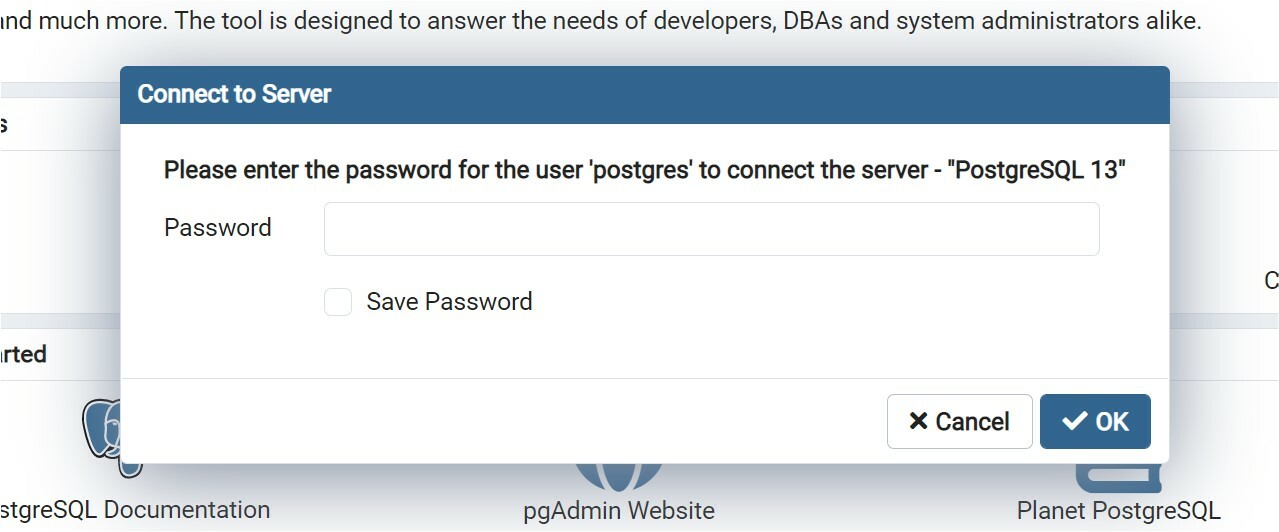1279x532 pixels.
Task: Click the checkmark icon inside the OK button
Action: pos(1075,421)
